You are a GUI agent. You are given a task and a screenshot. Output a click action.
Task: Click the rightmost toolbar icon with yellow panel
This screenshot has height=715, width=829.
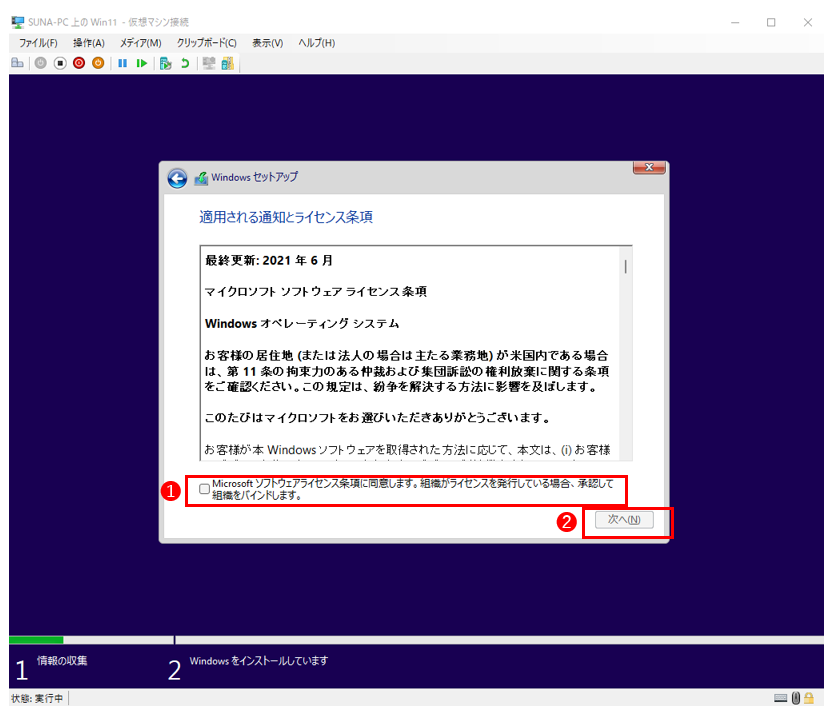(228, 63)
